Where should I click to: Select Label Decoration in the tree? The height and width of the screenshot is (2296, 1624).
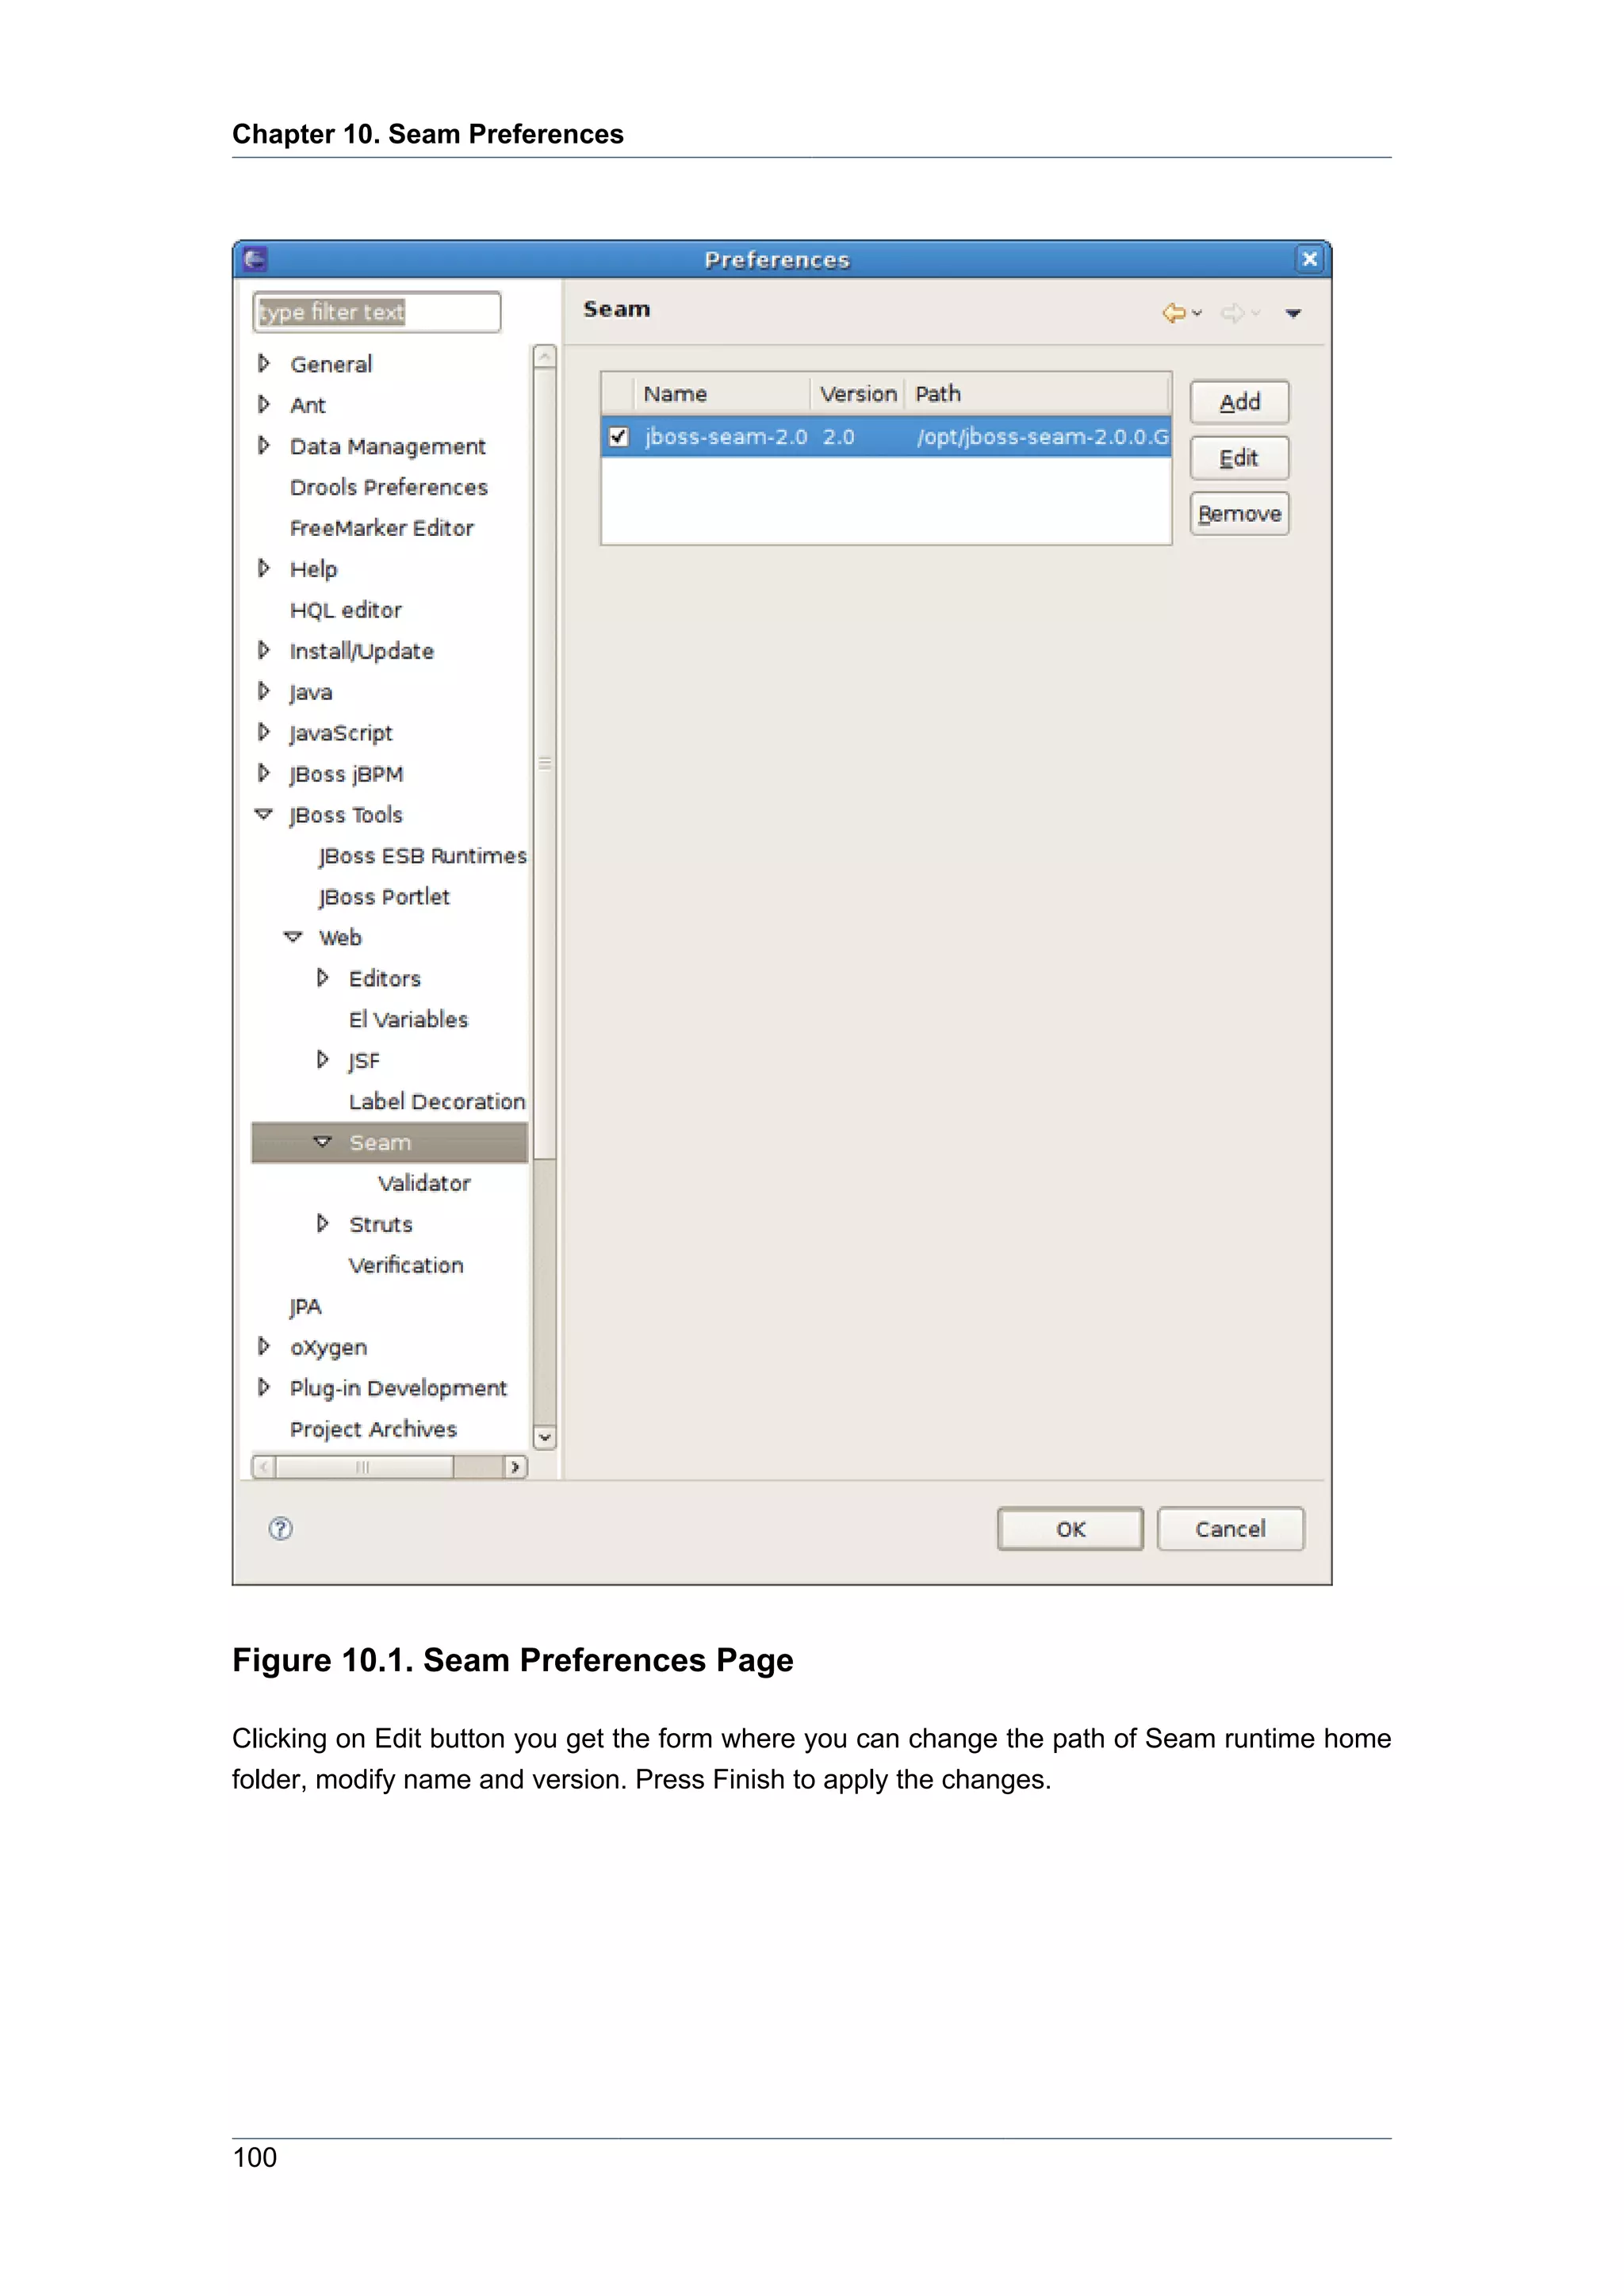pyautogui.click(x=437, y=1101)
